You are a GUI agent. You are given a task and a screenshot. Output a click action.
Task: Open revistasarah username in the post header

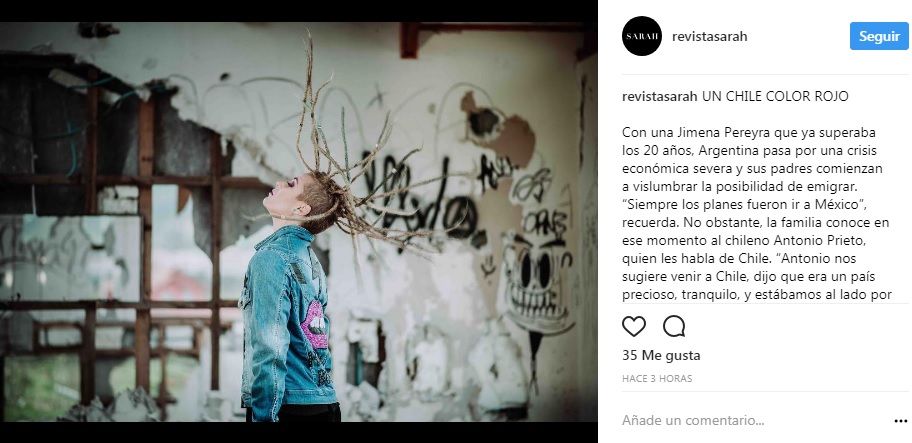pyautogui.click(x=709, y=36)
